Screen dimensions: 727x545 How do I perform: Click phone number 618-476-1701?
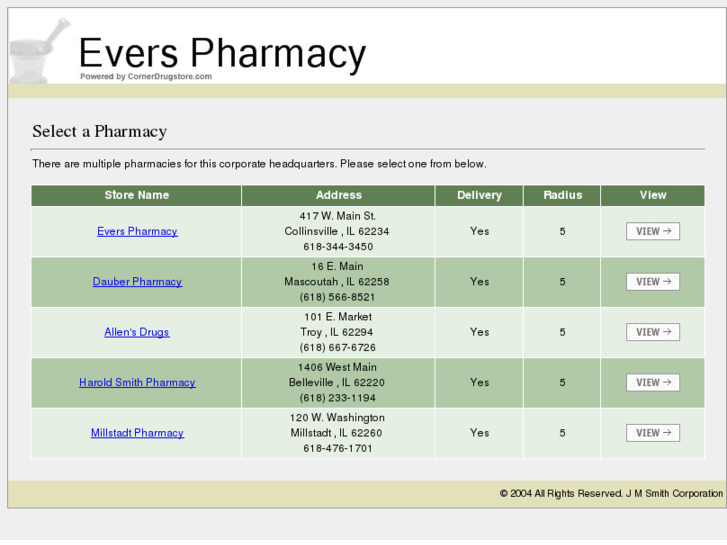pos(338,449)
